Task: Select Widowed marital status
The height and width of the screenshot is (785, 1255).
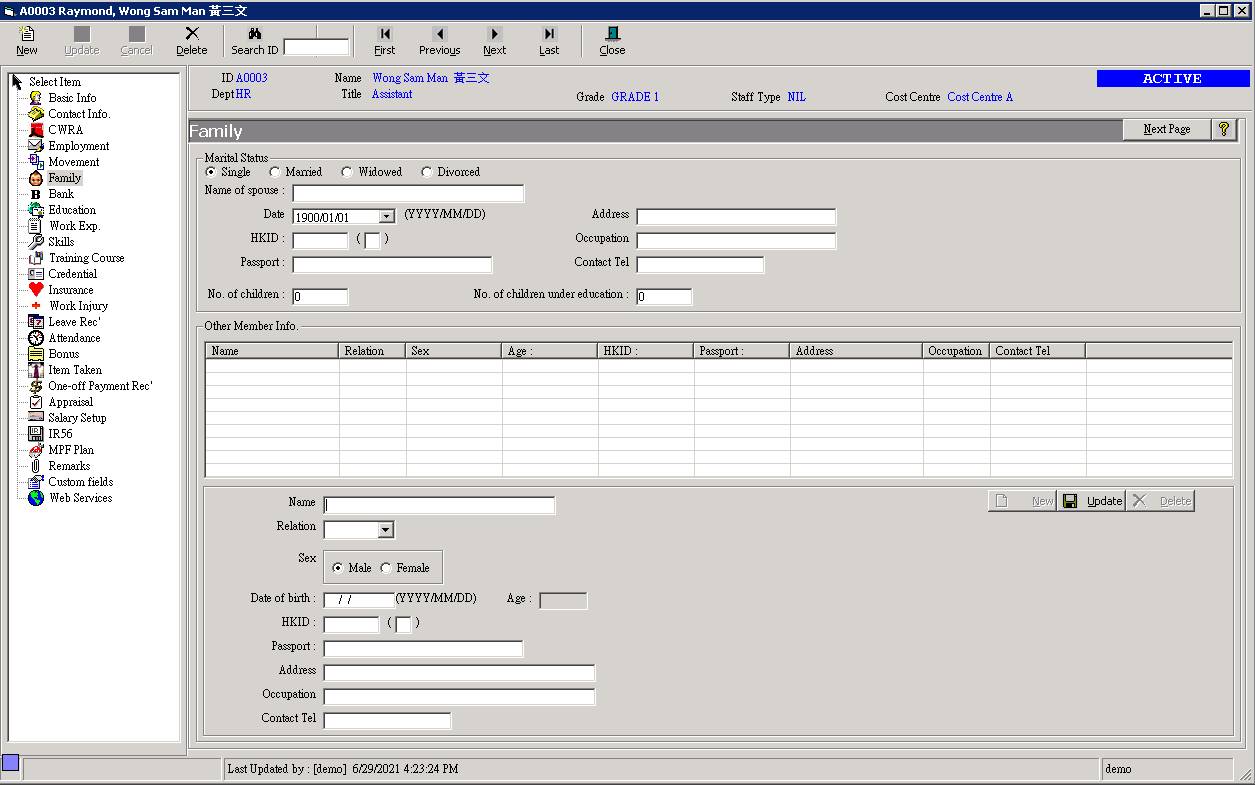Action: pyautogui.click(x=347, y=172)
